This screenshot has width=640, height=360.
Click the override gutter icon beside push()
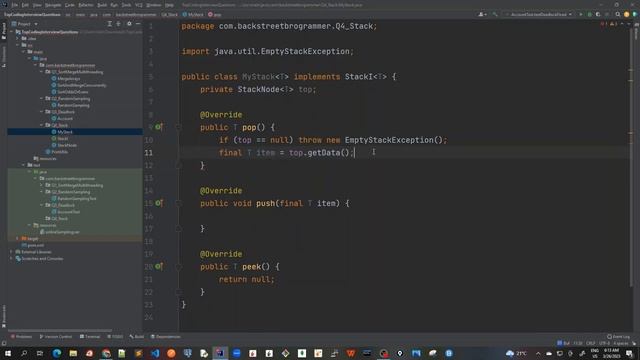pyautogui.click(x=159, y=203)
